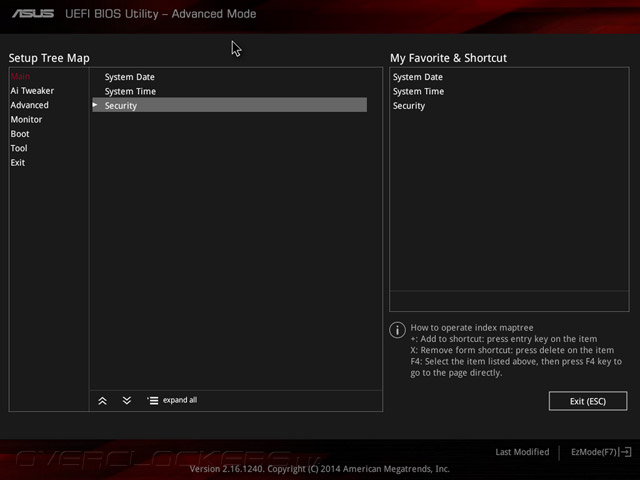The height and width of the screenshot is (480, 640).
Task: Click the EzMode exit arrow icon
Action: [x=626, y=452]
